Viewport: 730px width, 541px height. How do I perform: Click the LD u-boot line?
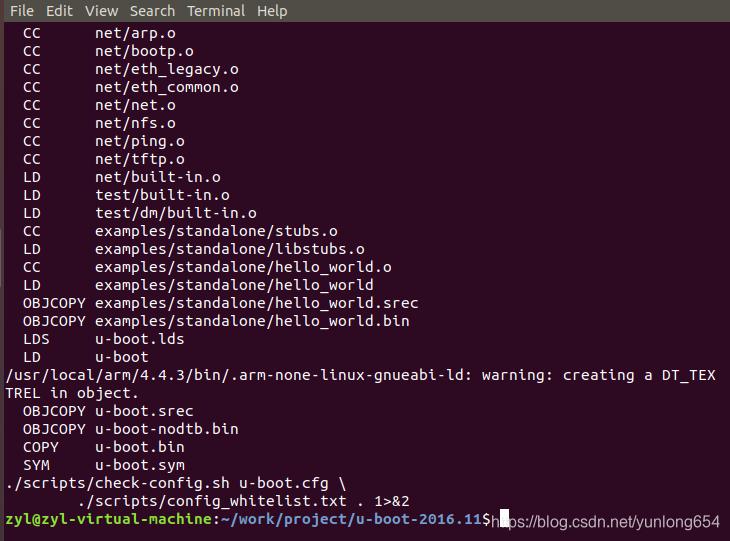point(86,358)
